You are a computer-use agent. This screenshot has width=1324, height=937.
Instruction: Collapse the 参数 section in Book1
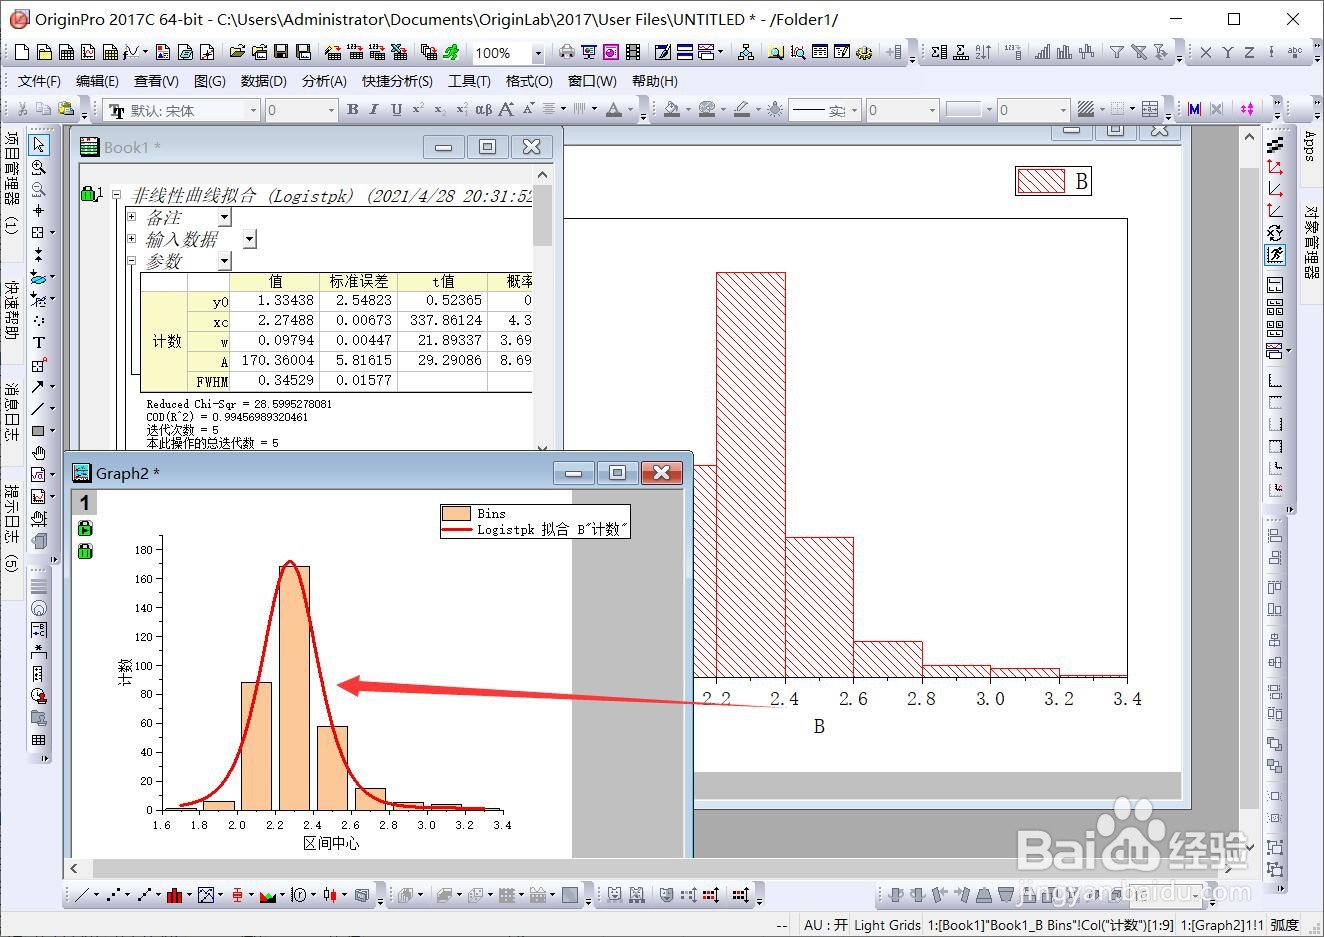point(131,261)
